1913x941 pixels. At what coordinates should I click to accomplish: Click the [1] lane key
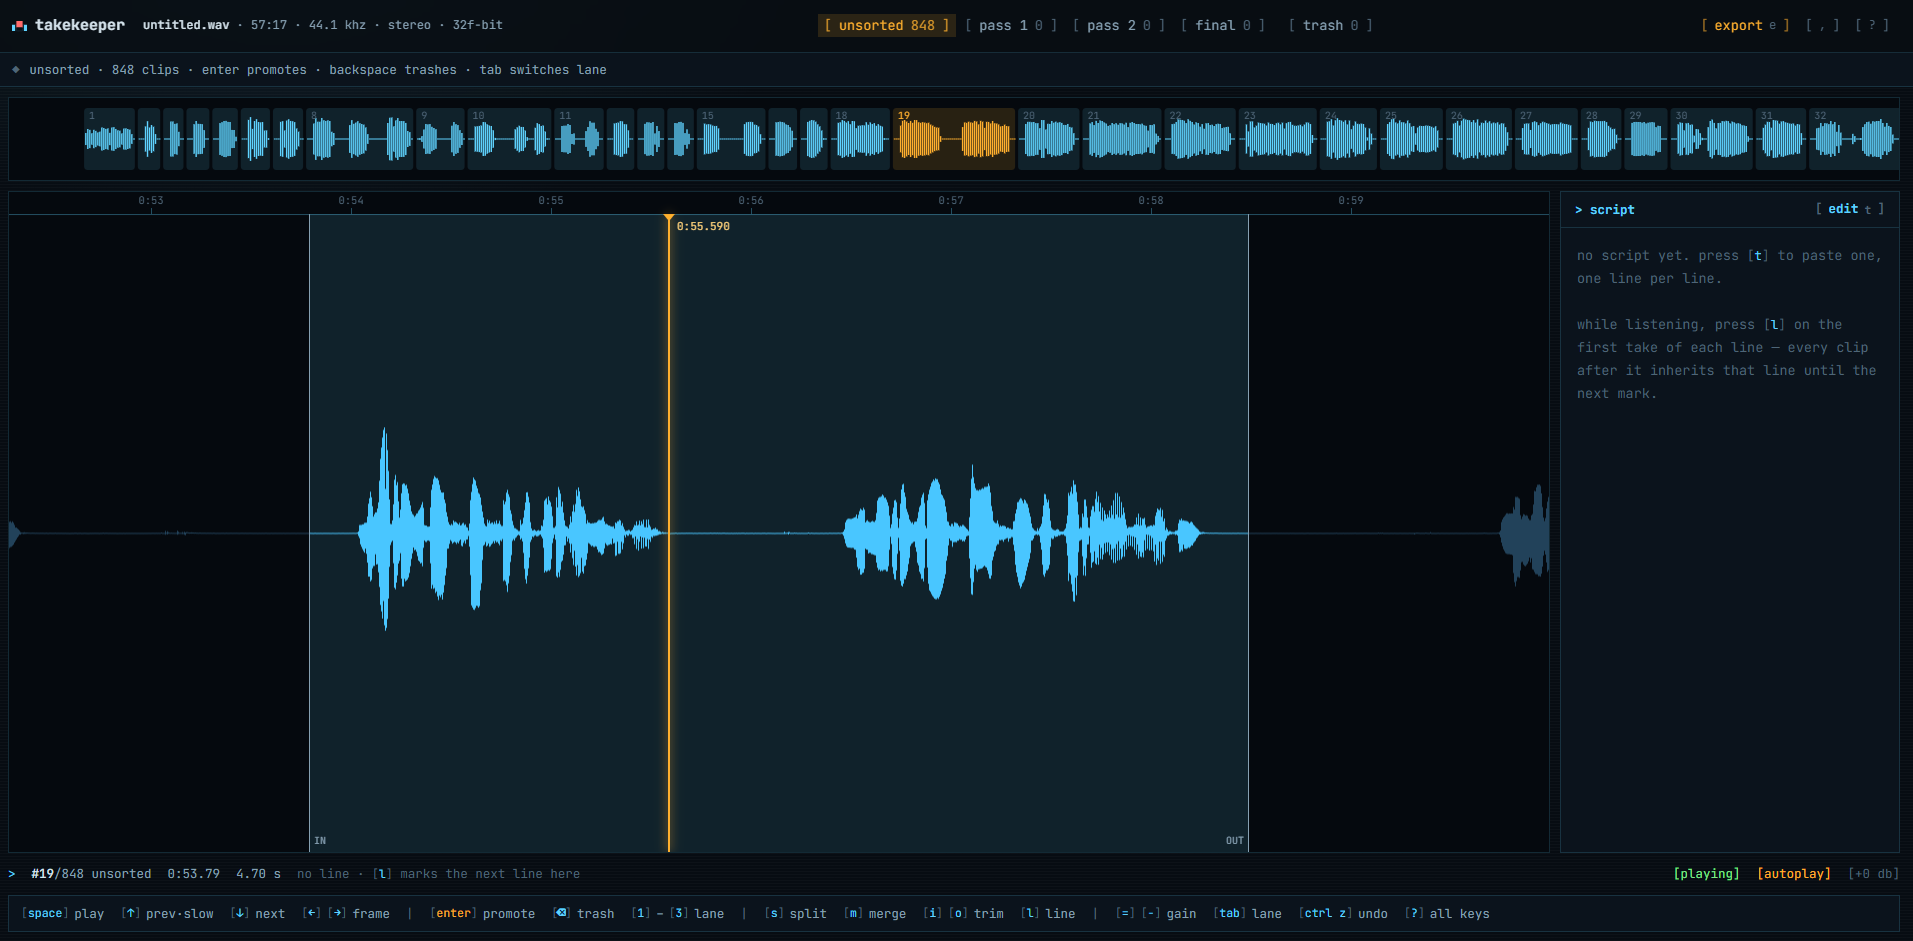[x=641, y=914]
